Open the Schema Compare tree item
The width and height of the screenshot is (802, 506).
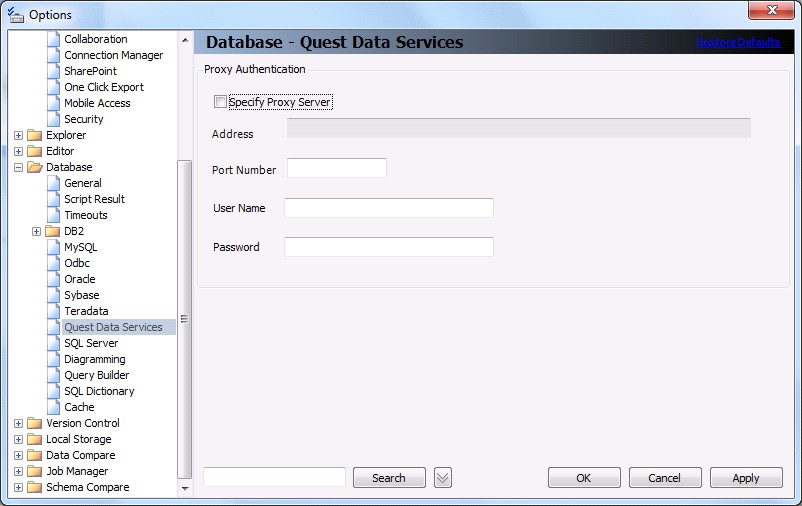point(88,488)
